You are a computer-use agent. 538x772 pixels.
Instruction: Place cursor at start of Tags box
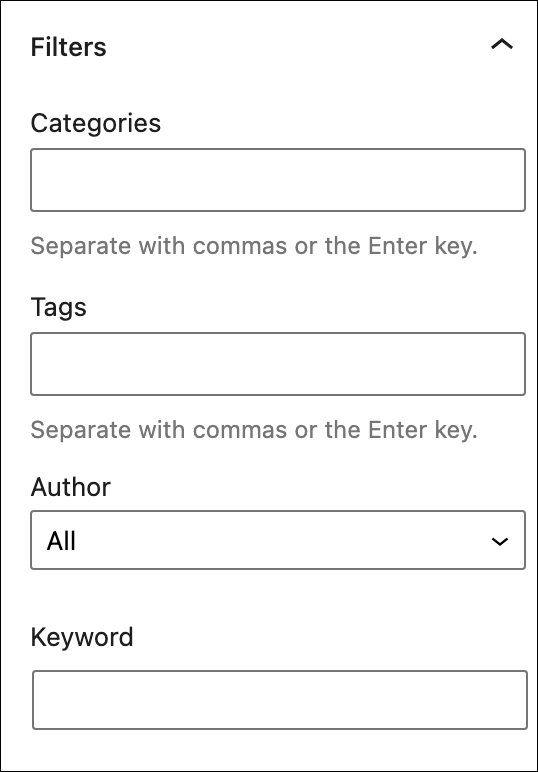pyautogui.click(x=40, y=364)
